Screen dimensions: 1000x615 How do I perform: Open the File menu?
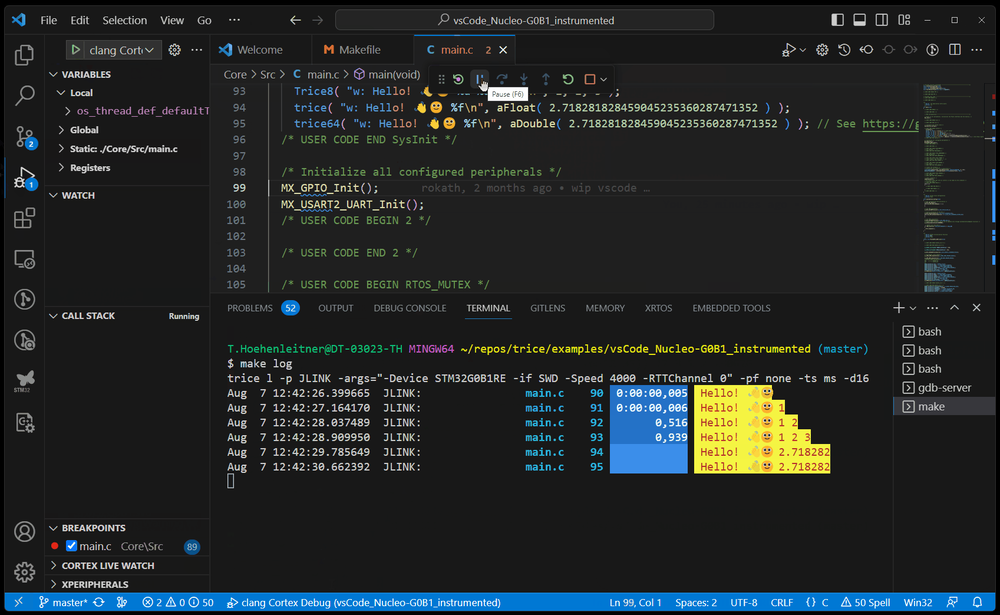pyautogui.click(x=48, y=20)
